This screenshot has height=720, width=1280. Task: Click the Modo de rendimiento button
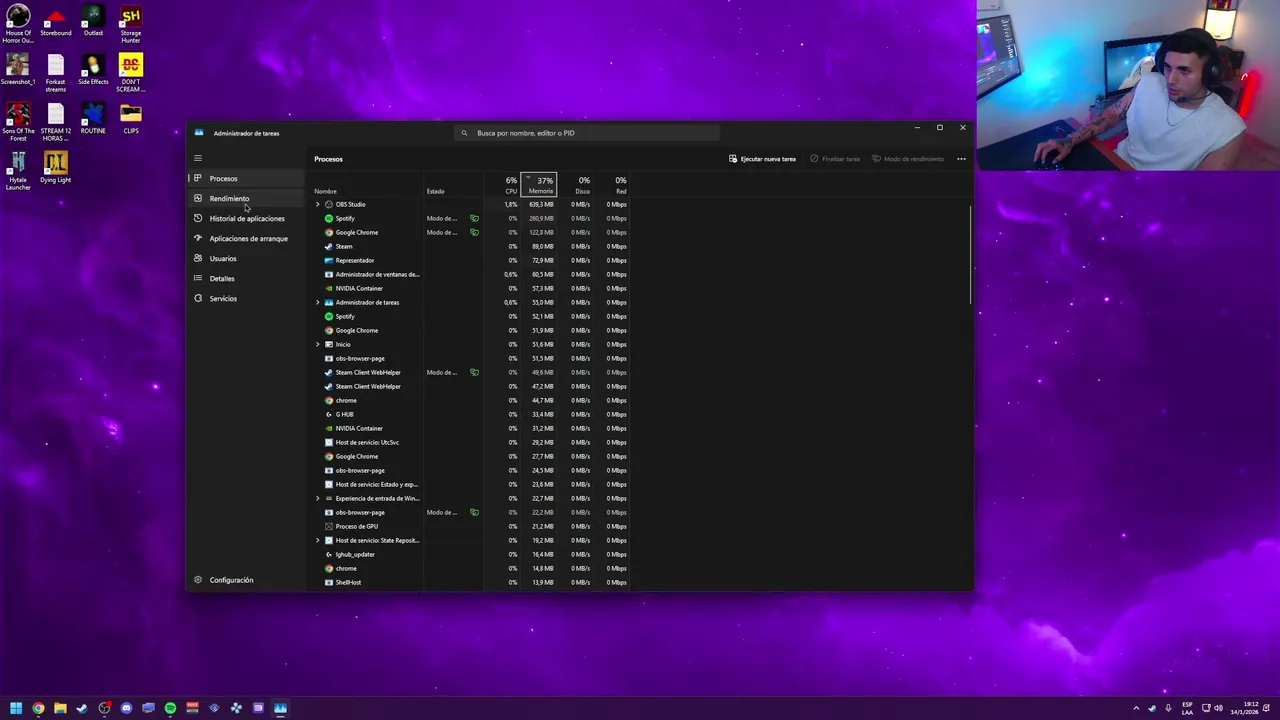[x=908, y=159]
